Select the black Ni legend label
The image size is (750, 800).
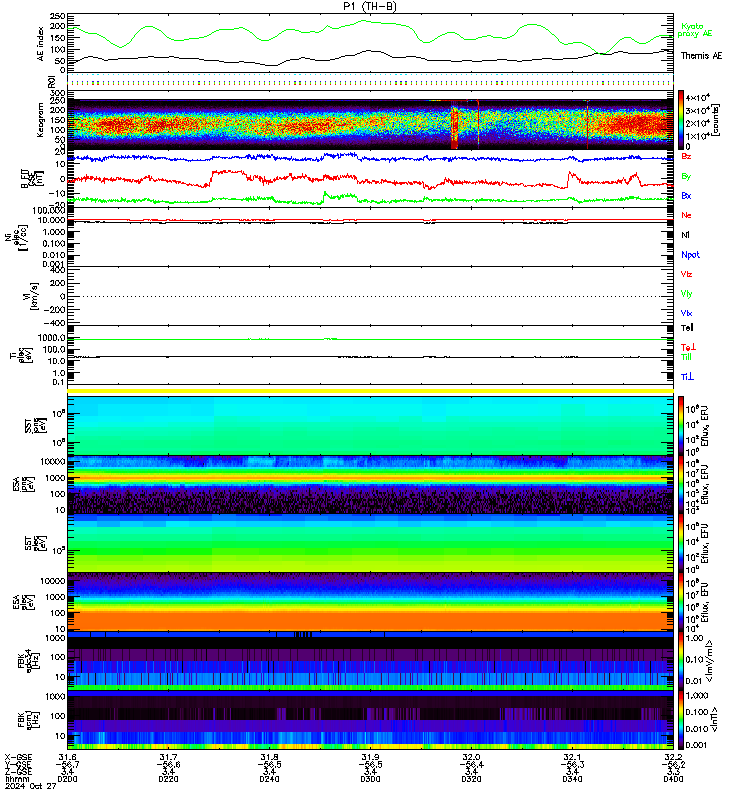(685, 235)
